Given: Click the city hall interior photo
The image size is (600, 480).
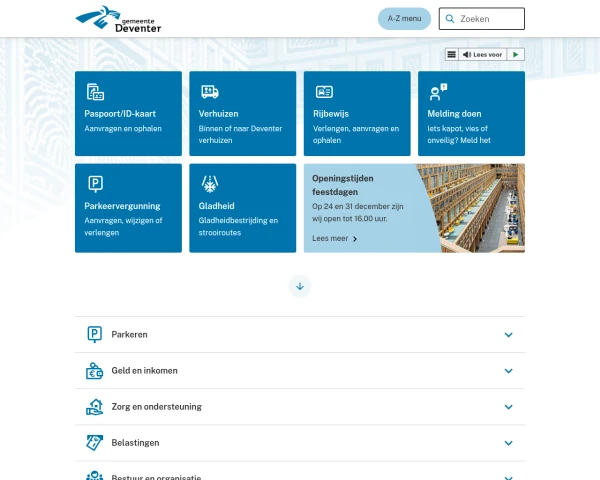Looking at the screenshot, I should pos(474,208).
